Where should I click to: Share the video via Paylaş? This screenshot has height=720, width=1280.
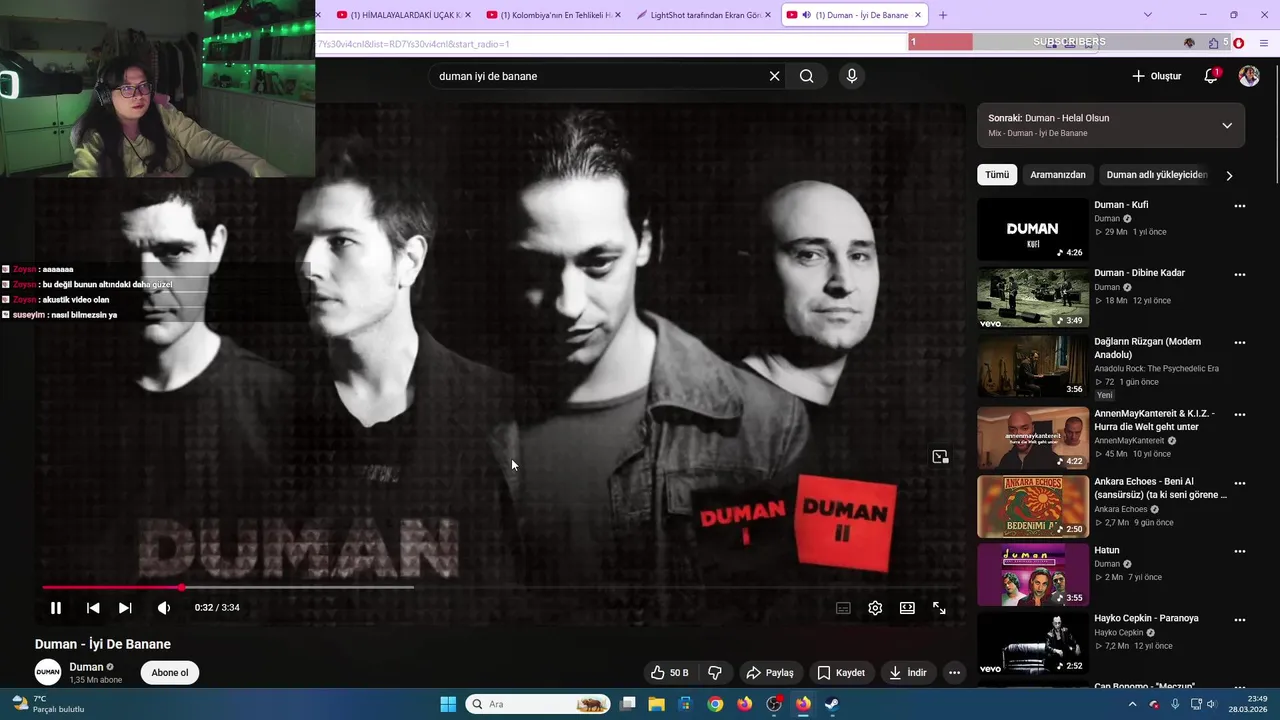click(770, 673)
